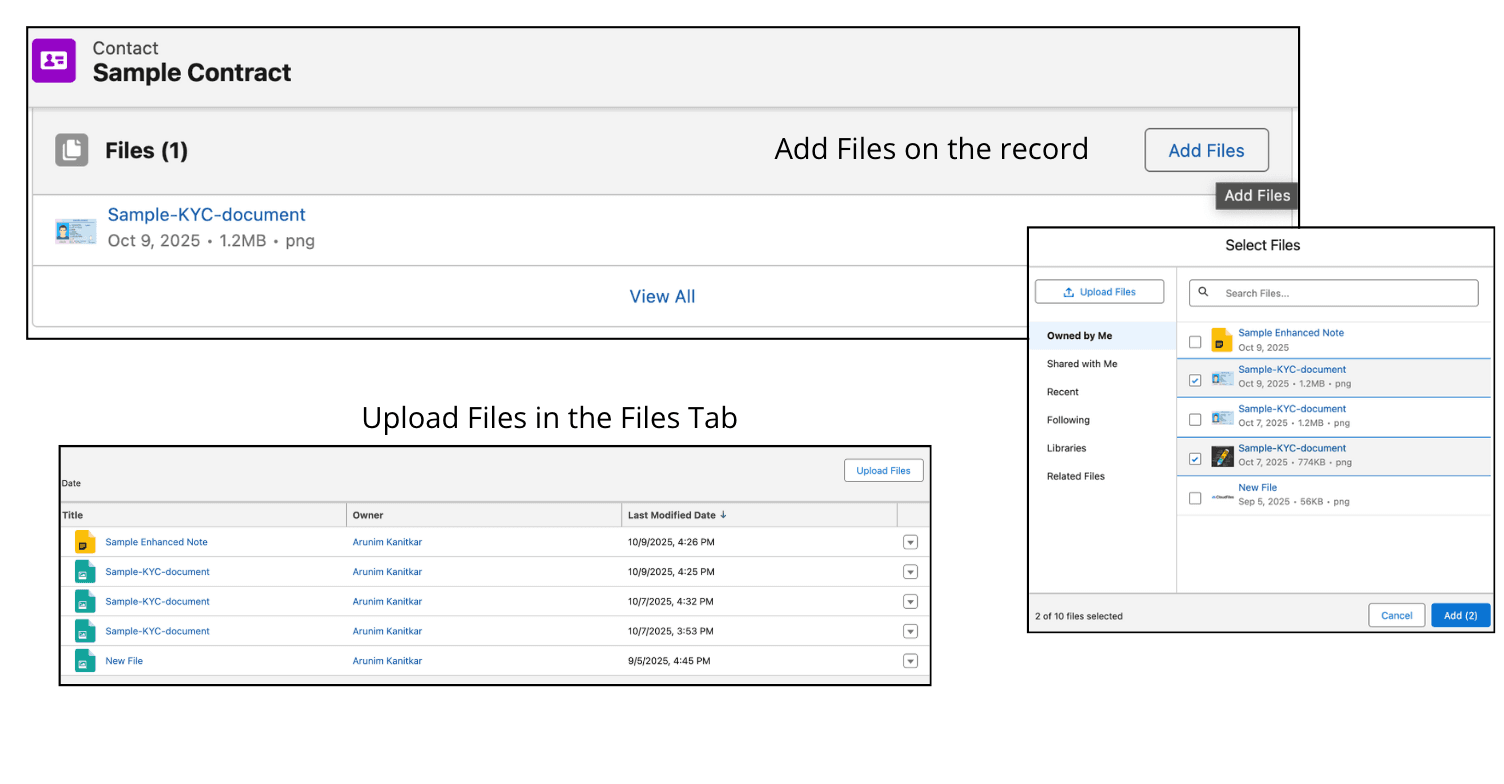Screen dimensions: 1504x784
Task: Click the image file icon for Oct 9 Sample-KYC-document
Action: tap(1221, 376)
